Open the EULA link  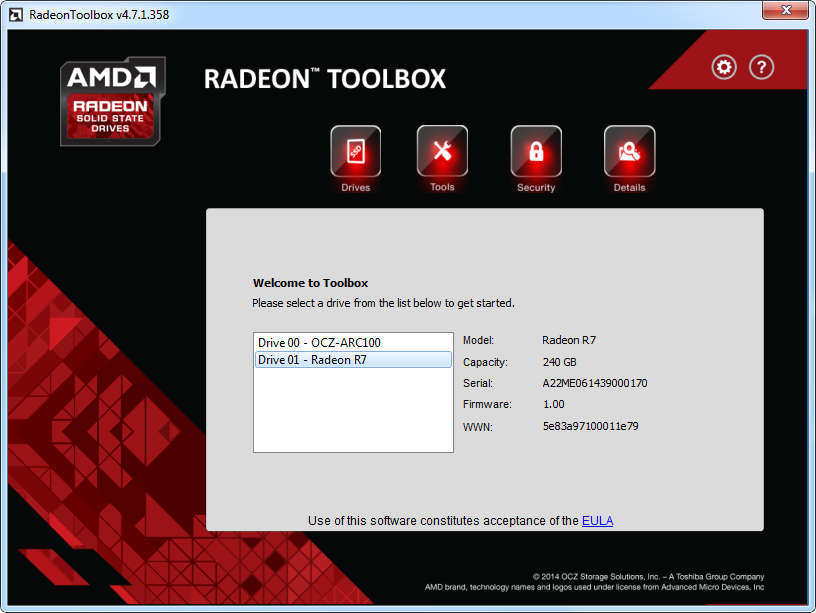tap(597, 521)
